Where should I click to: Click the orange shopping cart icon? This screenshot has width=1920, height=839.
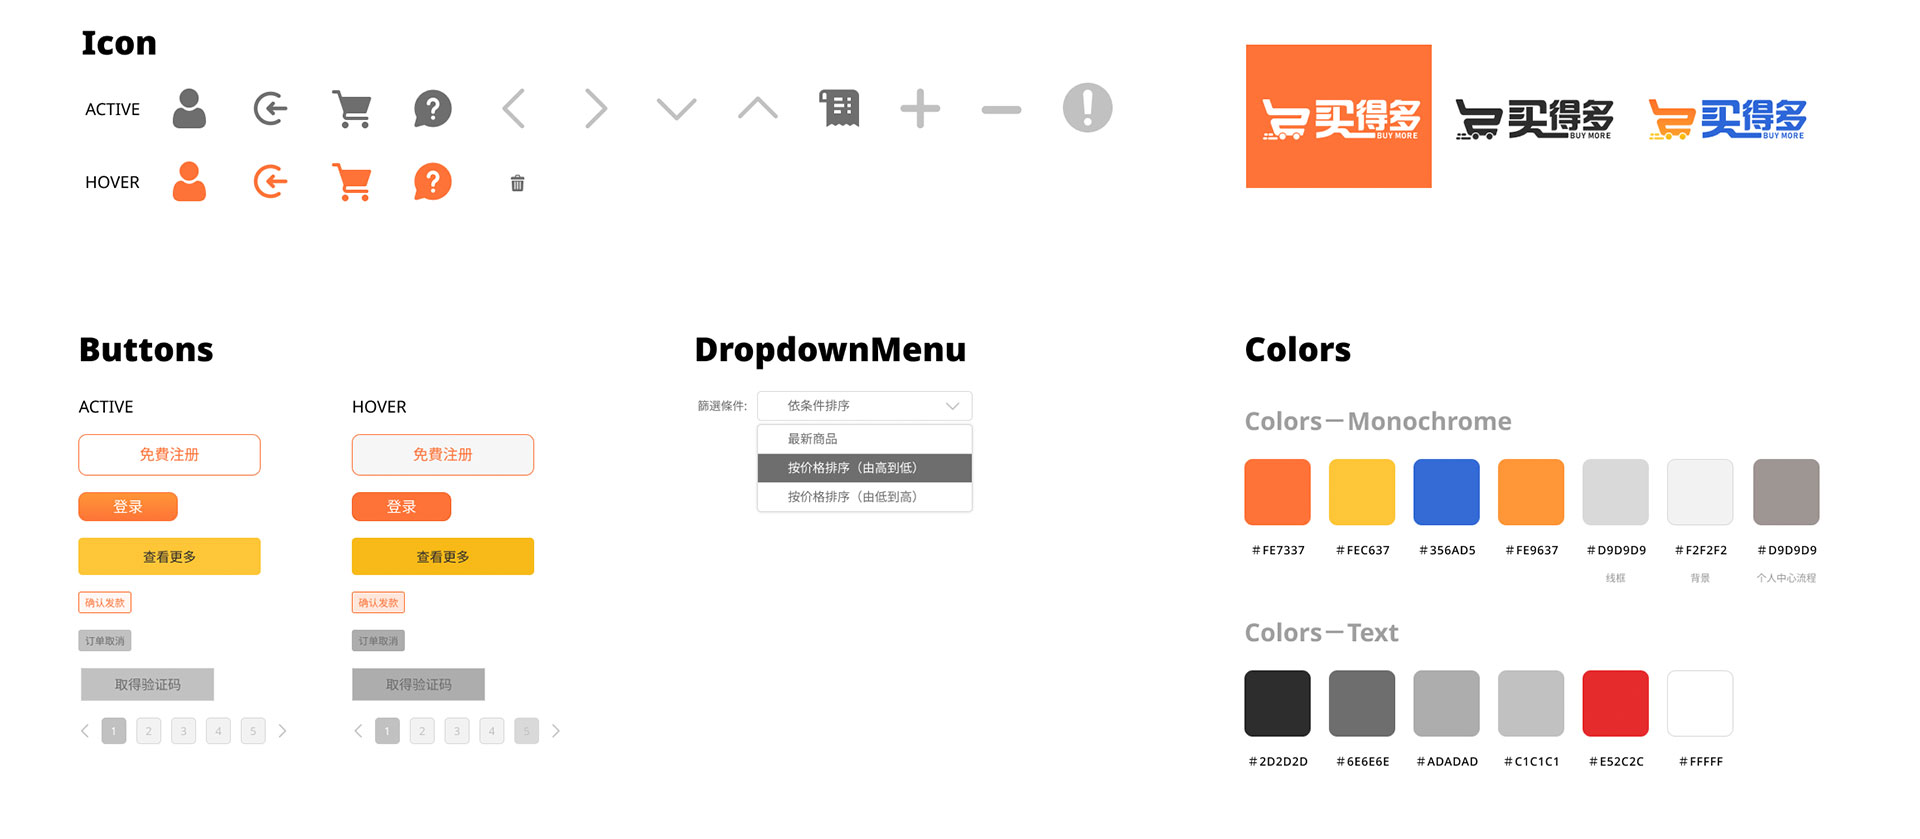click(x=352, y=182)
